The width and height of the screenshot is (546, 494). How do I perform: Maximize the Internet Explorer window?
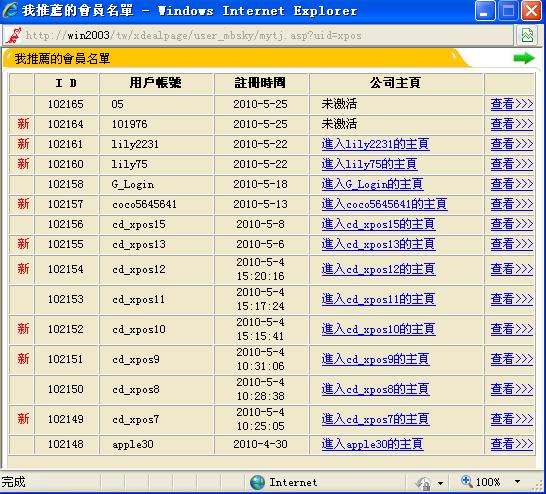pyautogui.click(x=508, y=11)
